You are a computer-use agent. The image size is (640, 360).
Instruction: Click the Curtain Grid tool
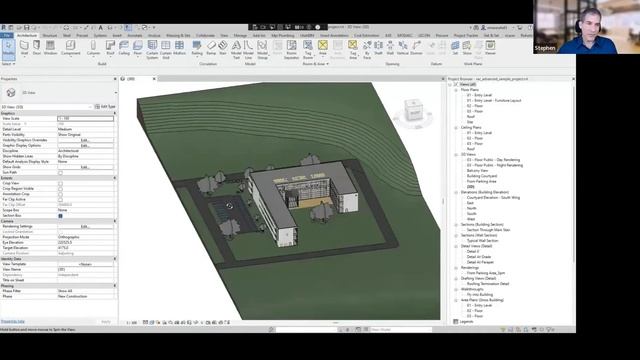point(165,49)
